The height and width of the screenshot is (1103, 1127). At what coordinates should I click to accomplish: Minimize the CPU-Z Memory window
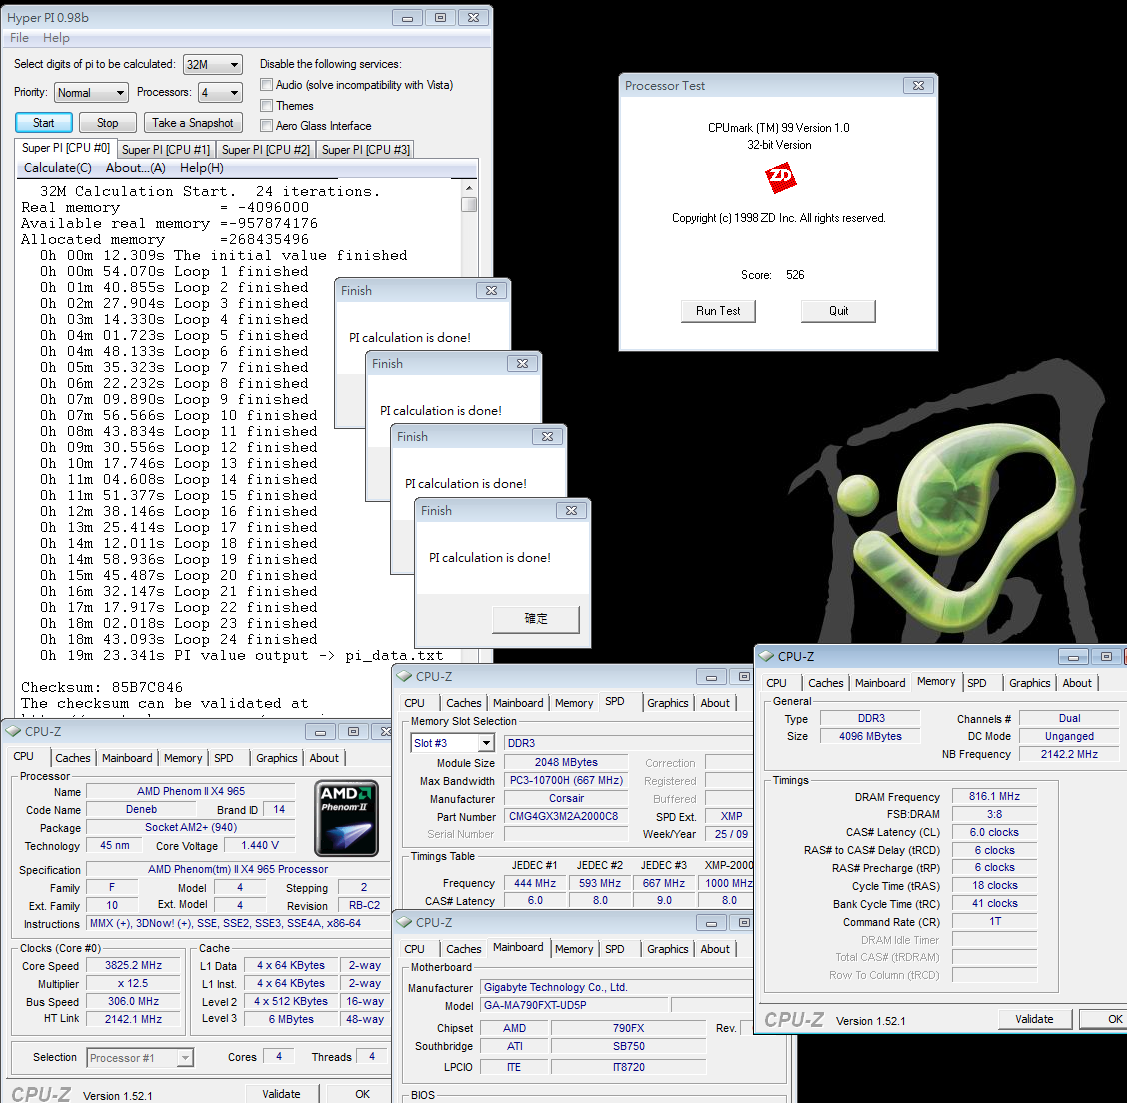point(1072,657)
